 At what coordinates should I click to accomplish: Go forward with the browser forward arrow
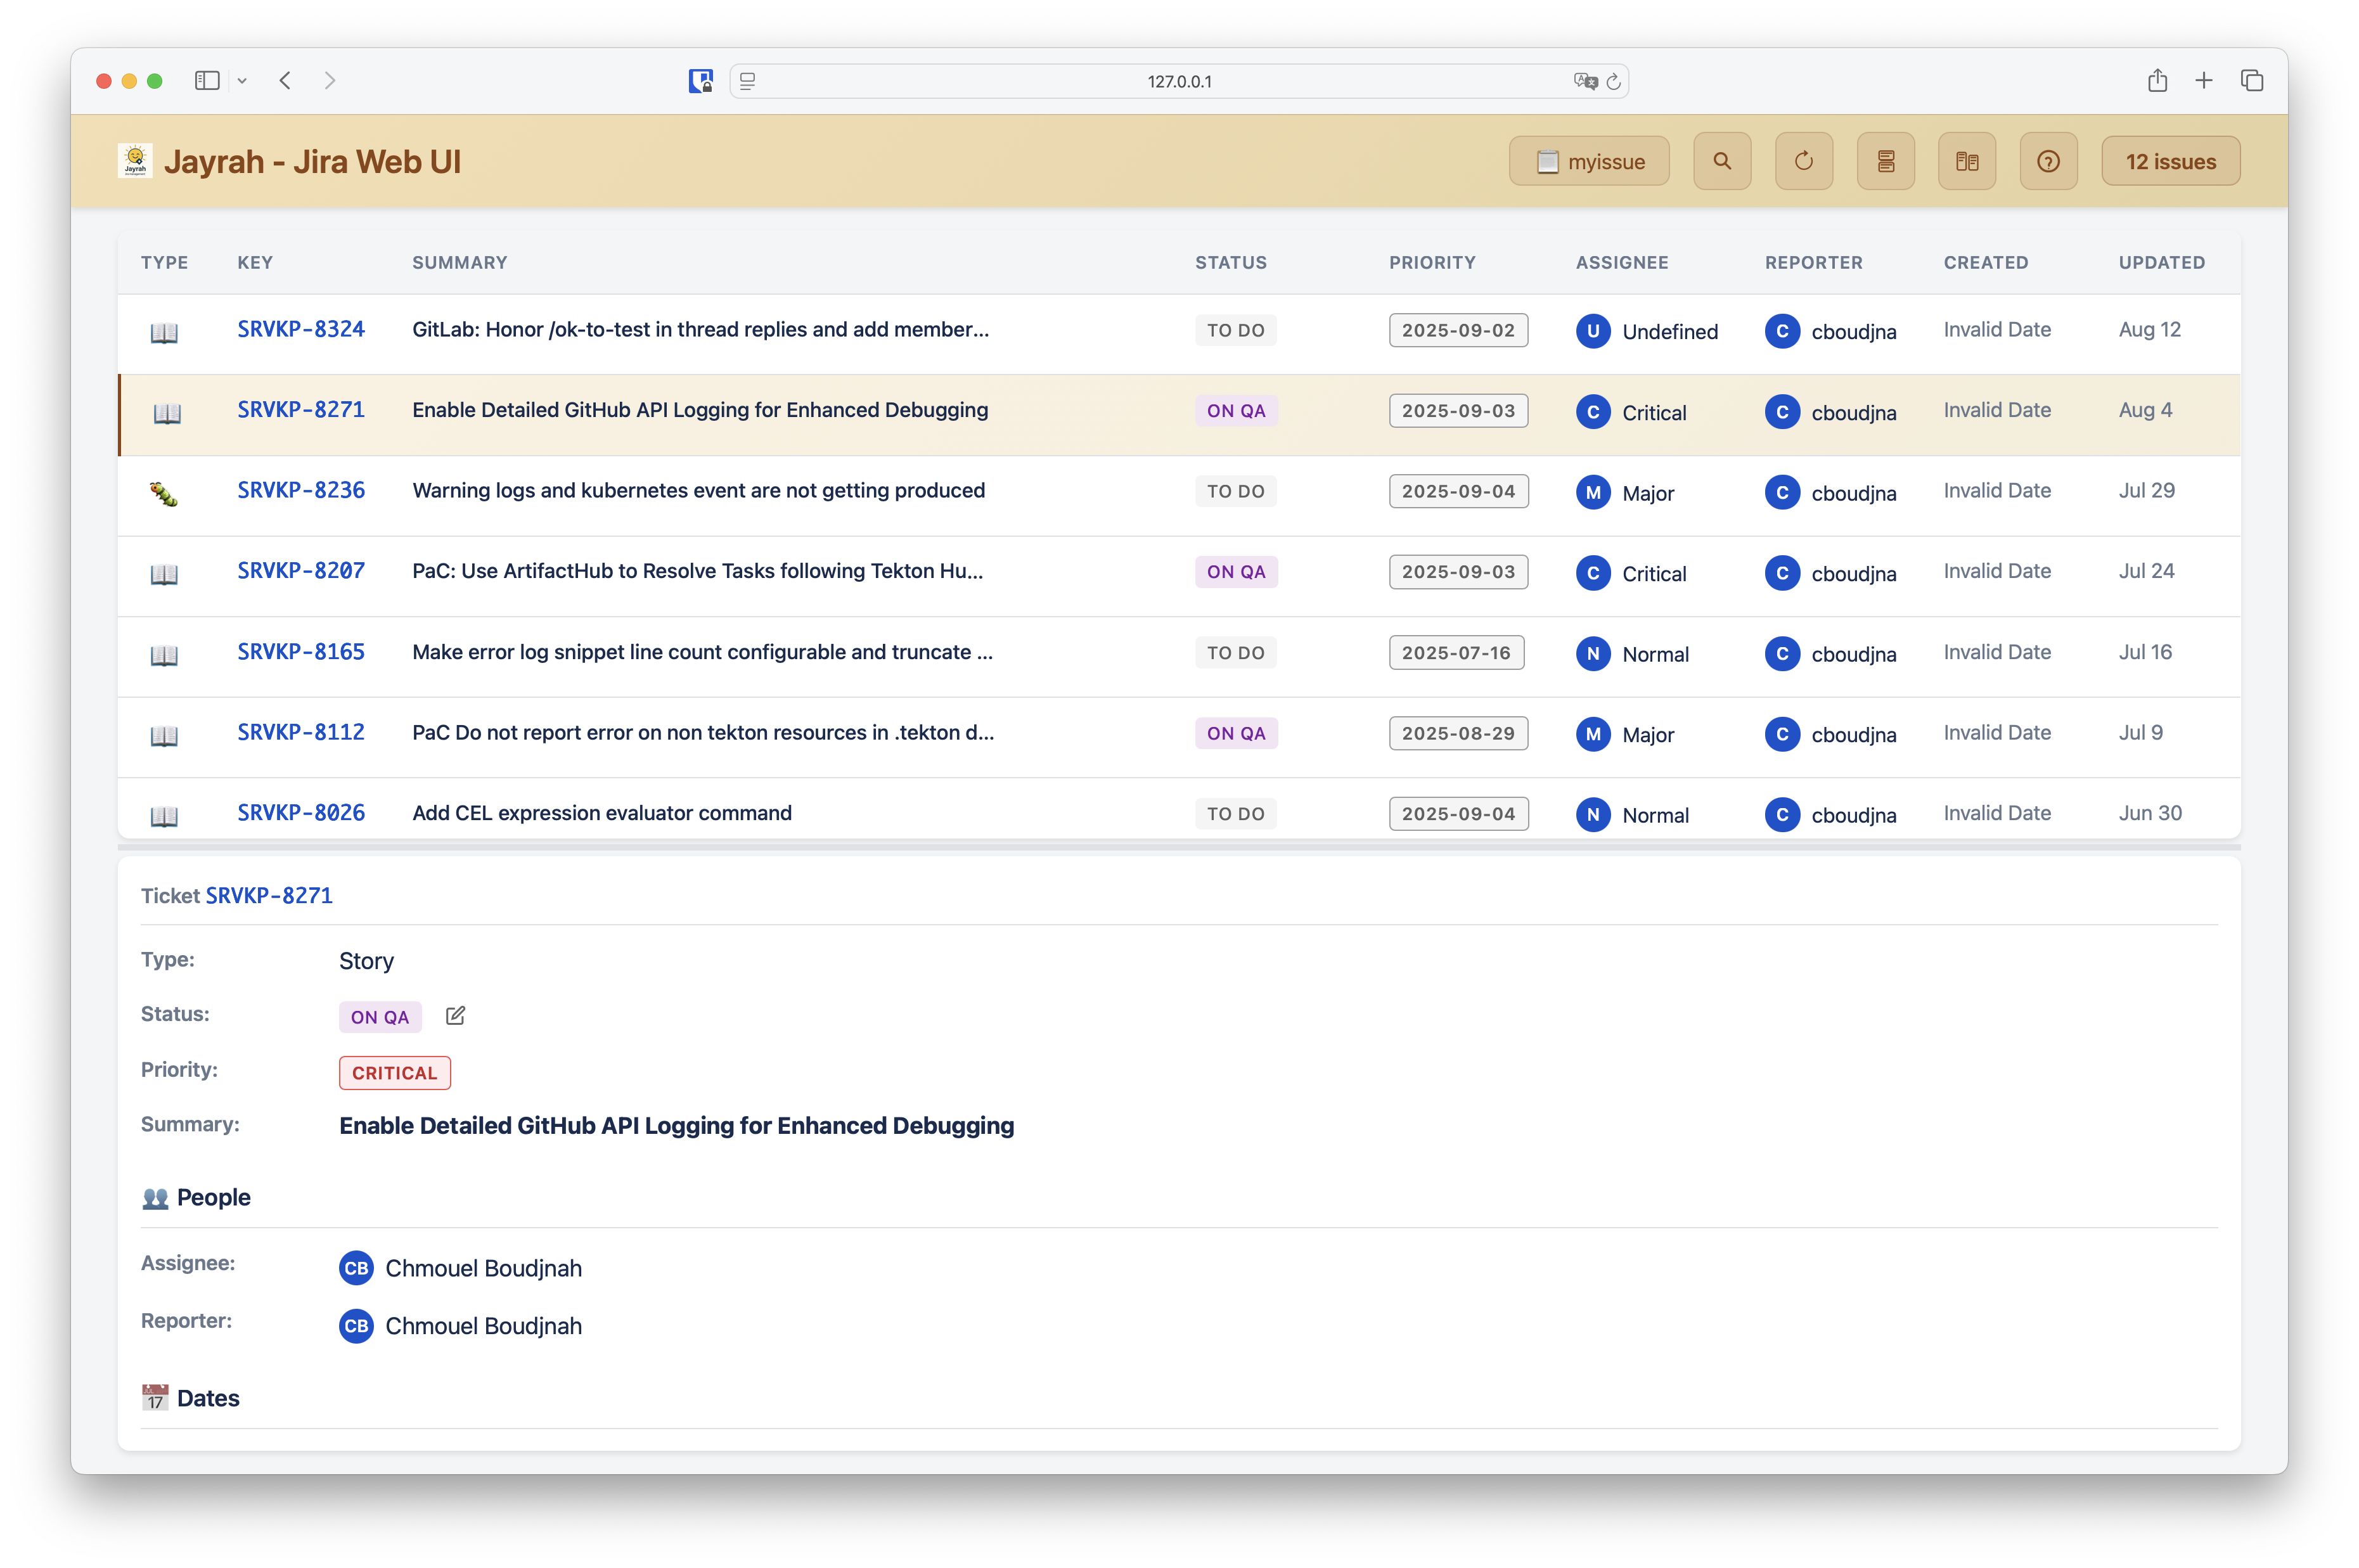(x=330, y=80)
